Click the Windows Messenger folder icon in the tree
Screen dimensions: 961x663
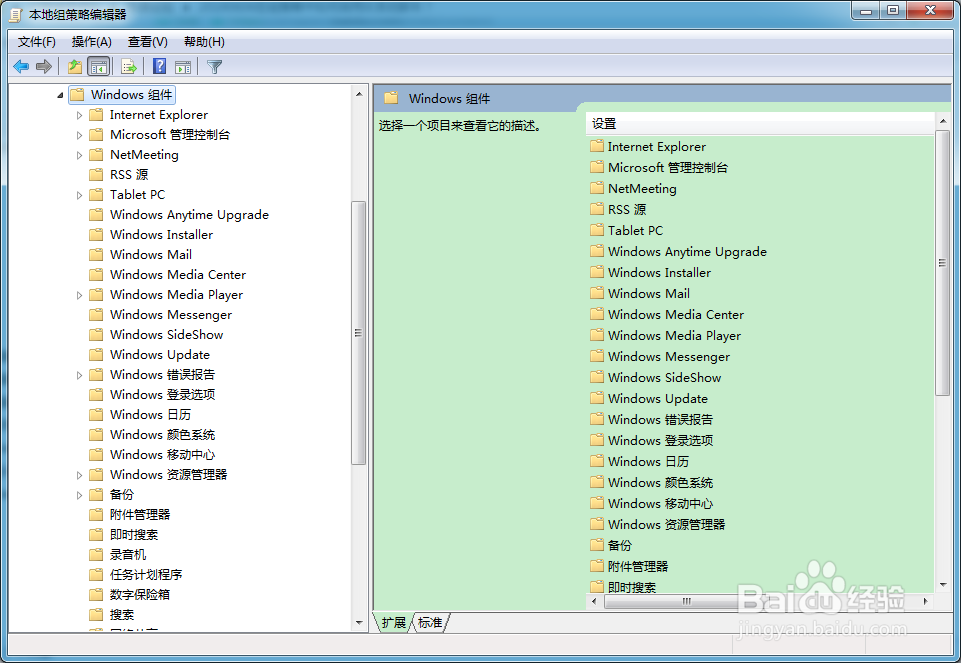[96, 314]
